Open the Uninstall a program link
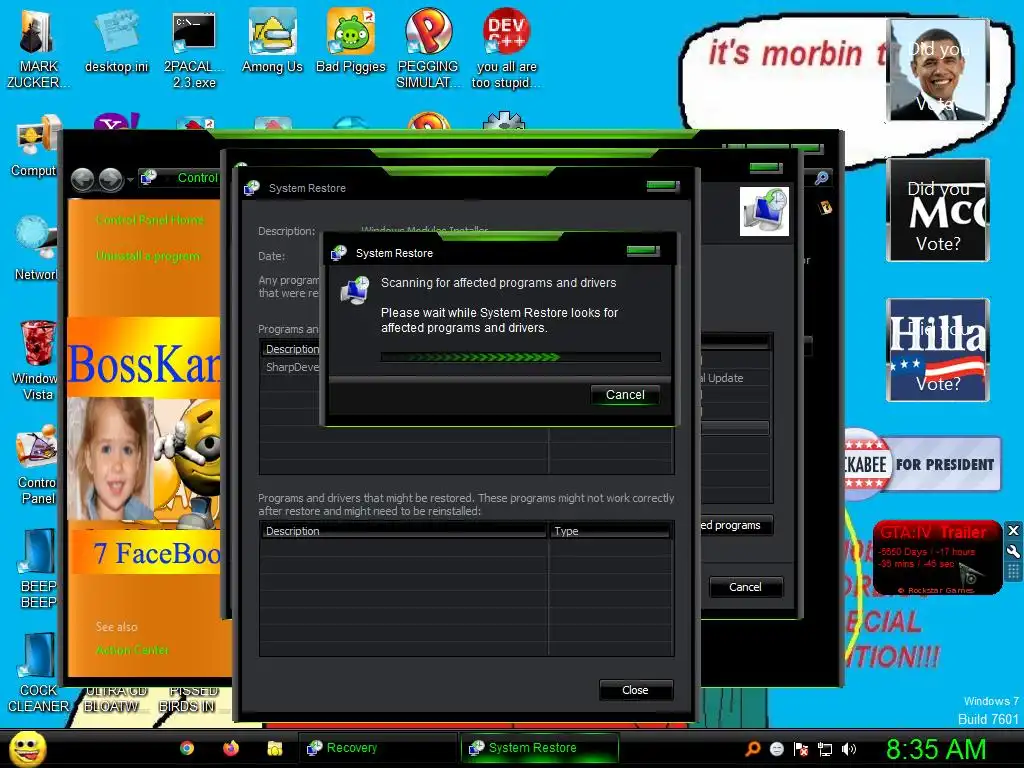Image resolution: width=1024 pixels, height=768 pixels. point(148,256)
